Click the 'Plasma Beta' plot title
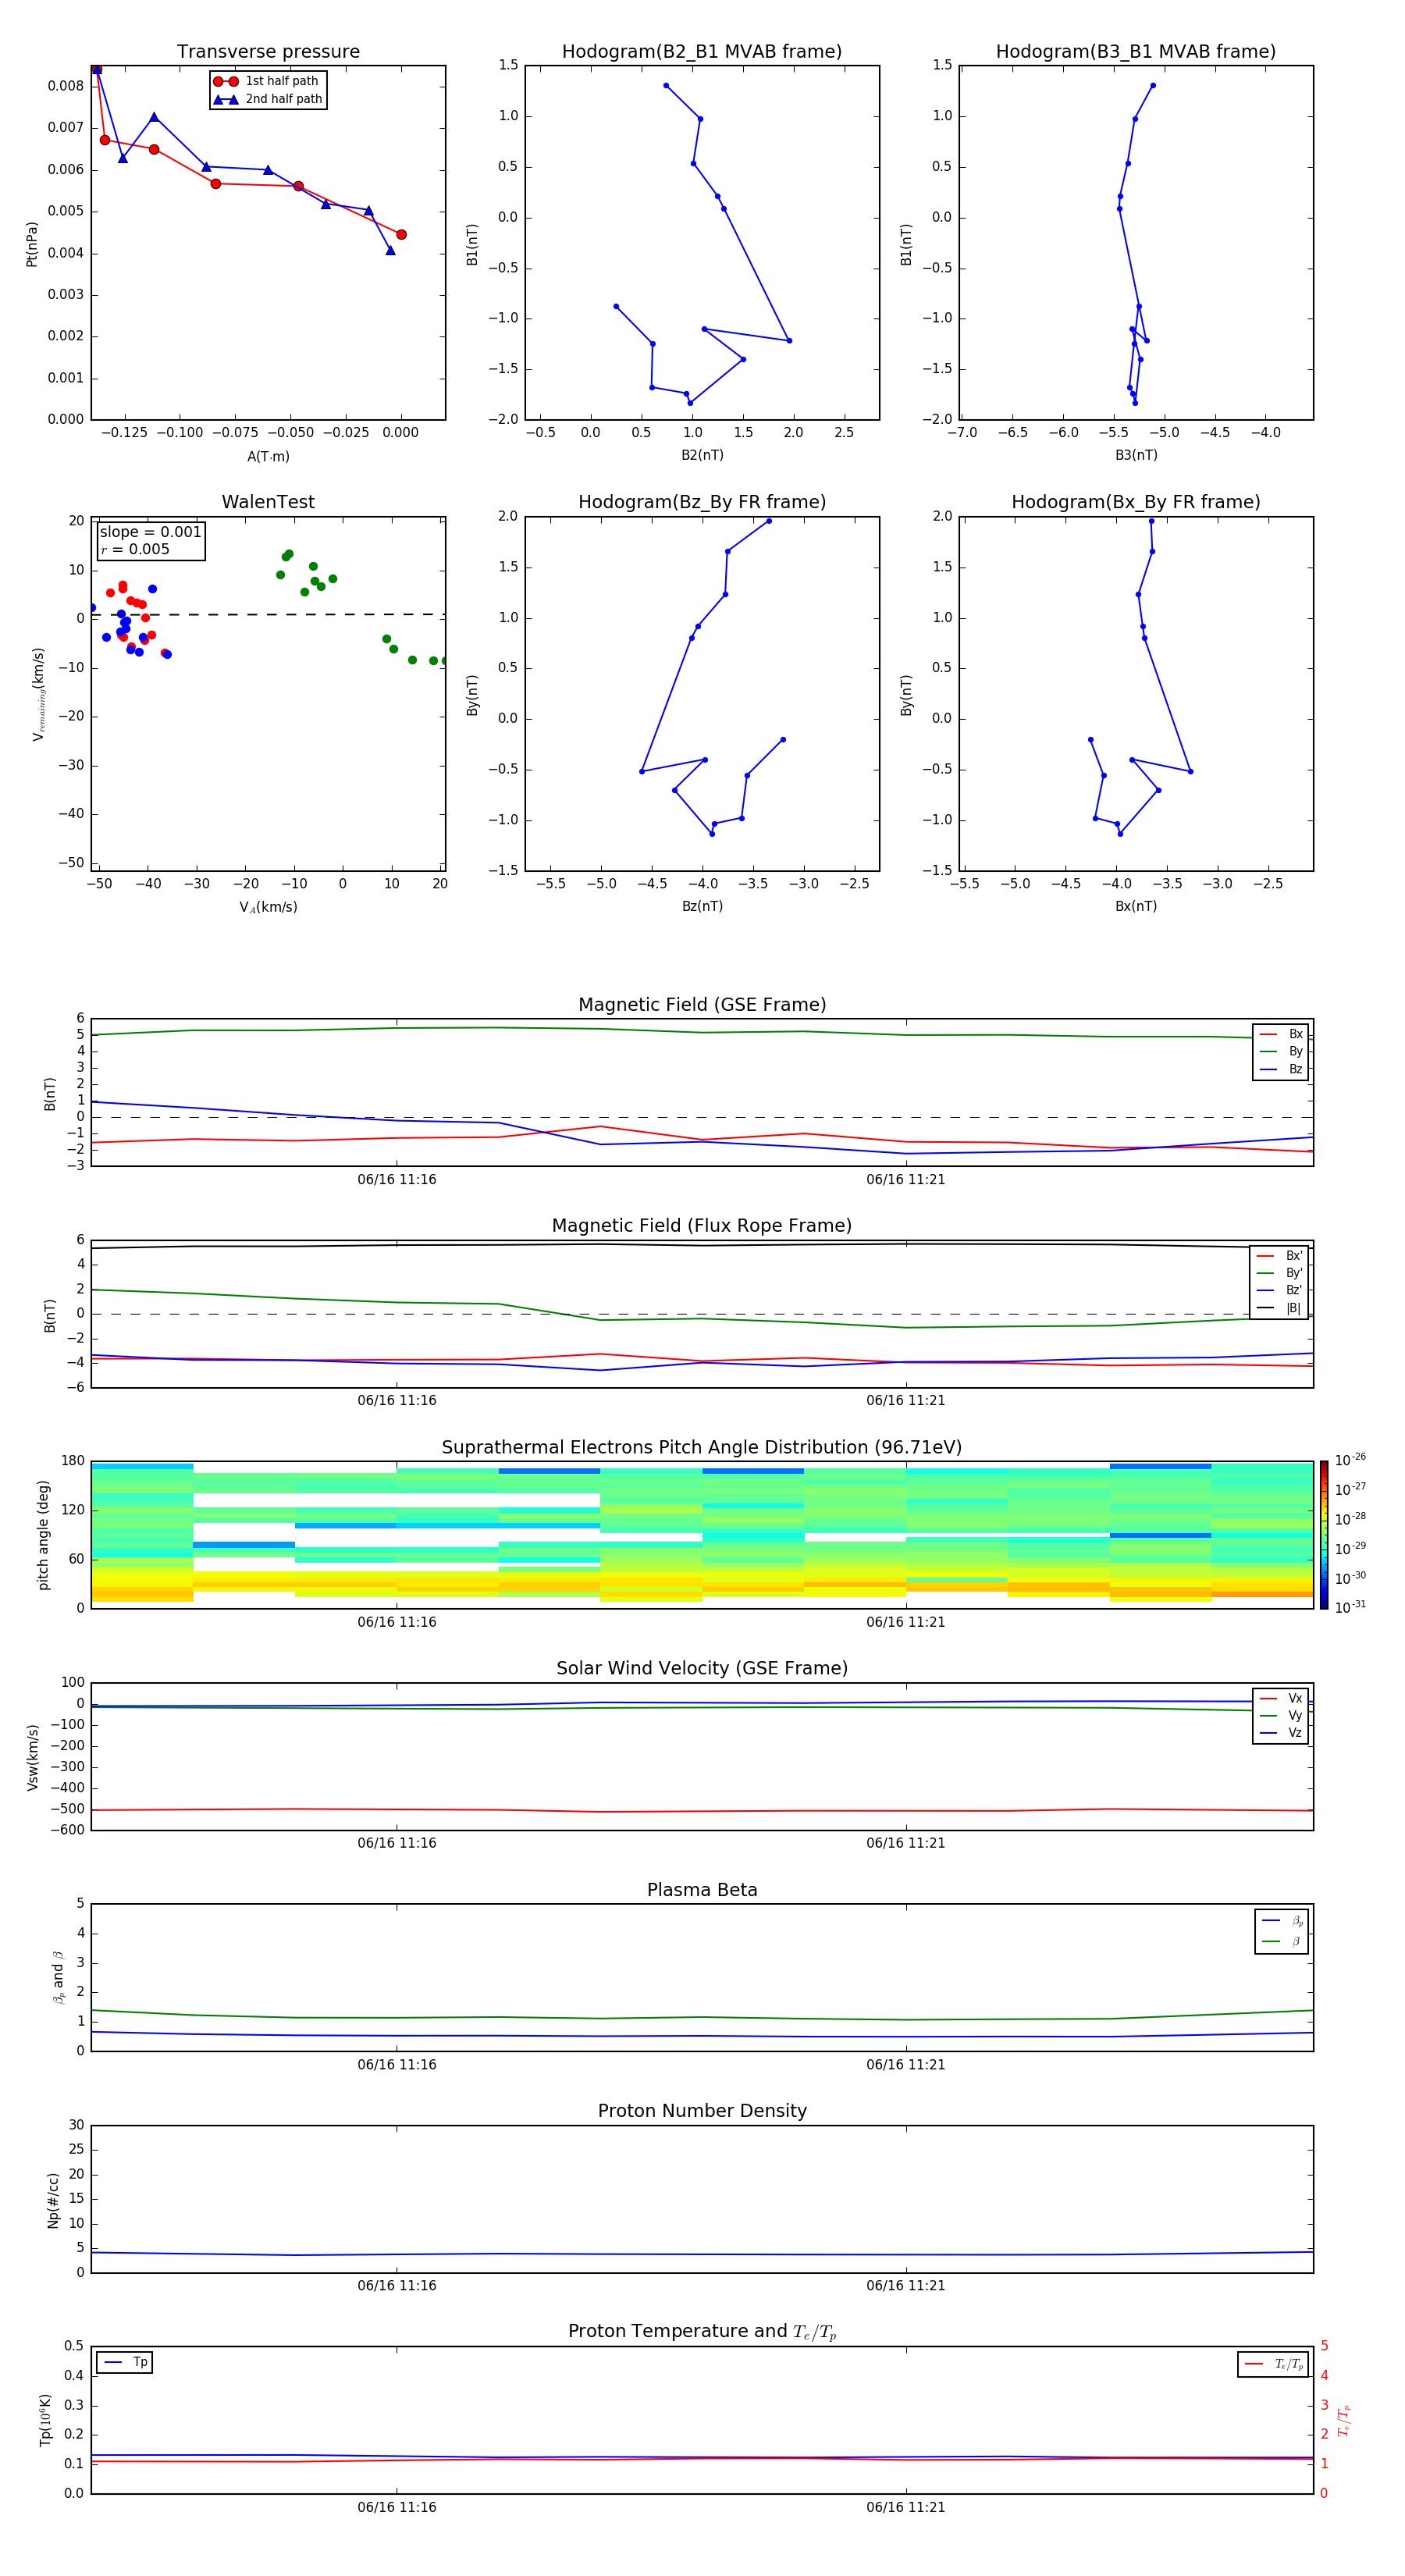Screen dimensions: 1405x2576 point(702,1890)
